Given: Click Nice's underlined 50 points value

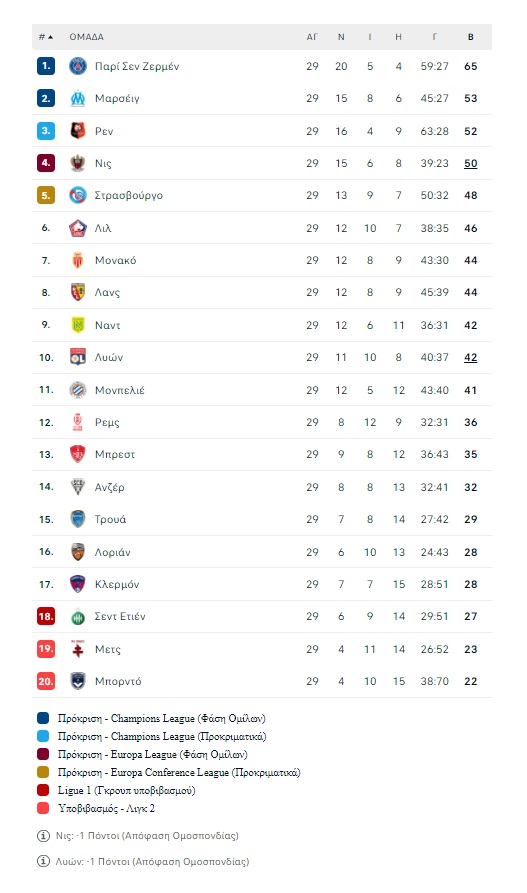Looking at the screenshot, I should (x=471, y=163).
